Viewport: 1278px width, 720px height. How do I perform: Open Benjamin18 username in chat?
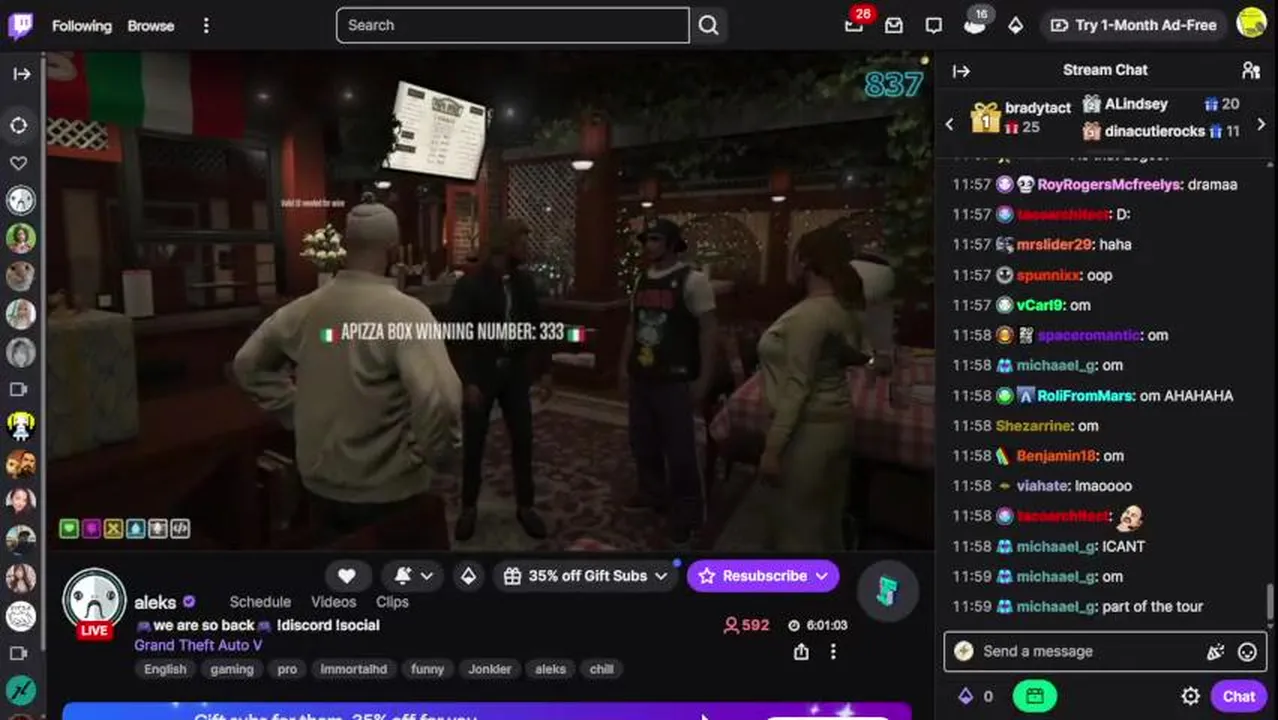tap(1056, 456)
